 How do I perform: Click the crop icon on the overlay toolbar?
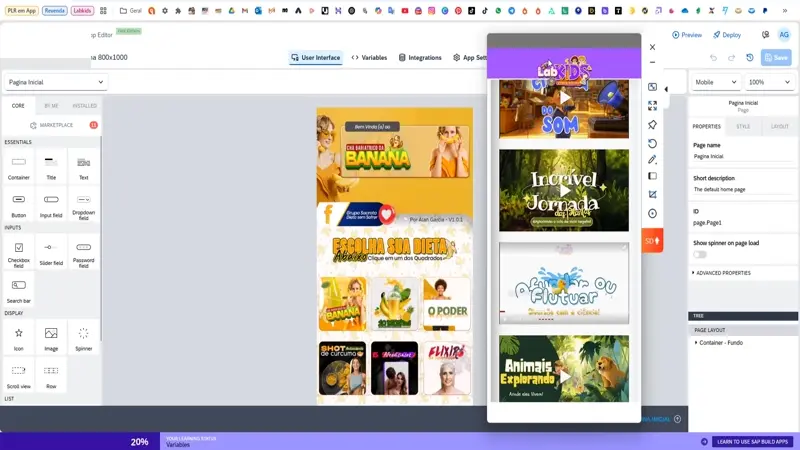pos(653,194)
